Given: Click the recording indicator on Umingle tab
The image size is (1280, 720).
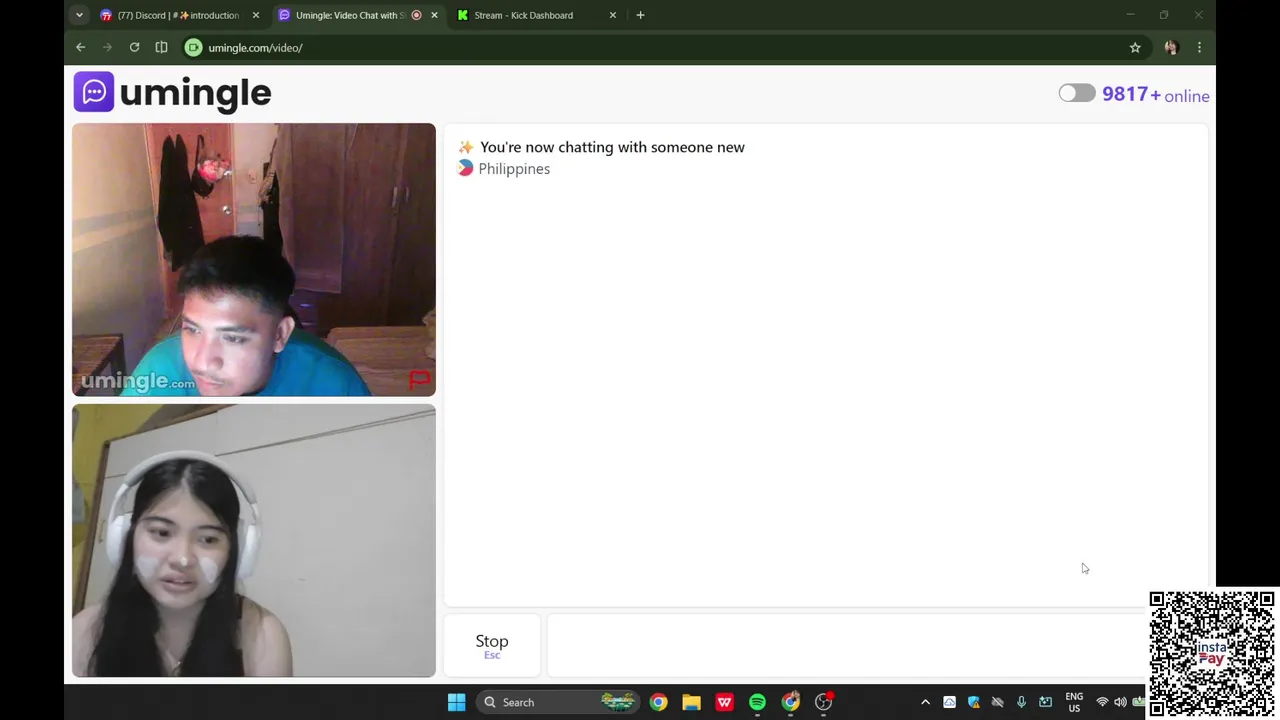Looking at the screenshot, I should 416,15.
